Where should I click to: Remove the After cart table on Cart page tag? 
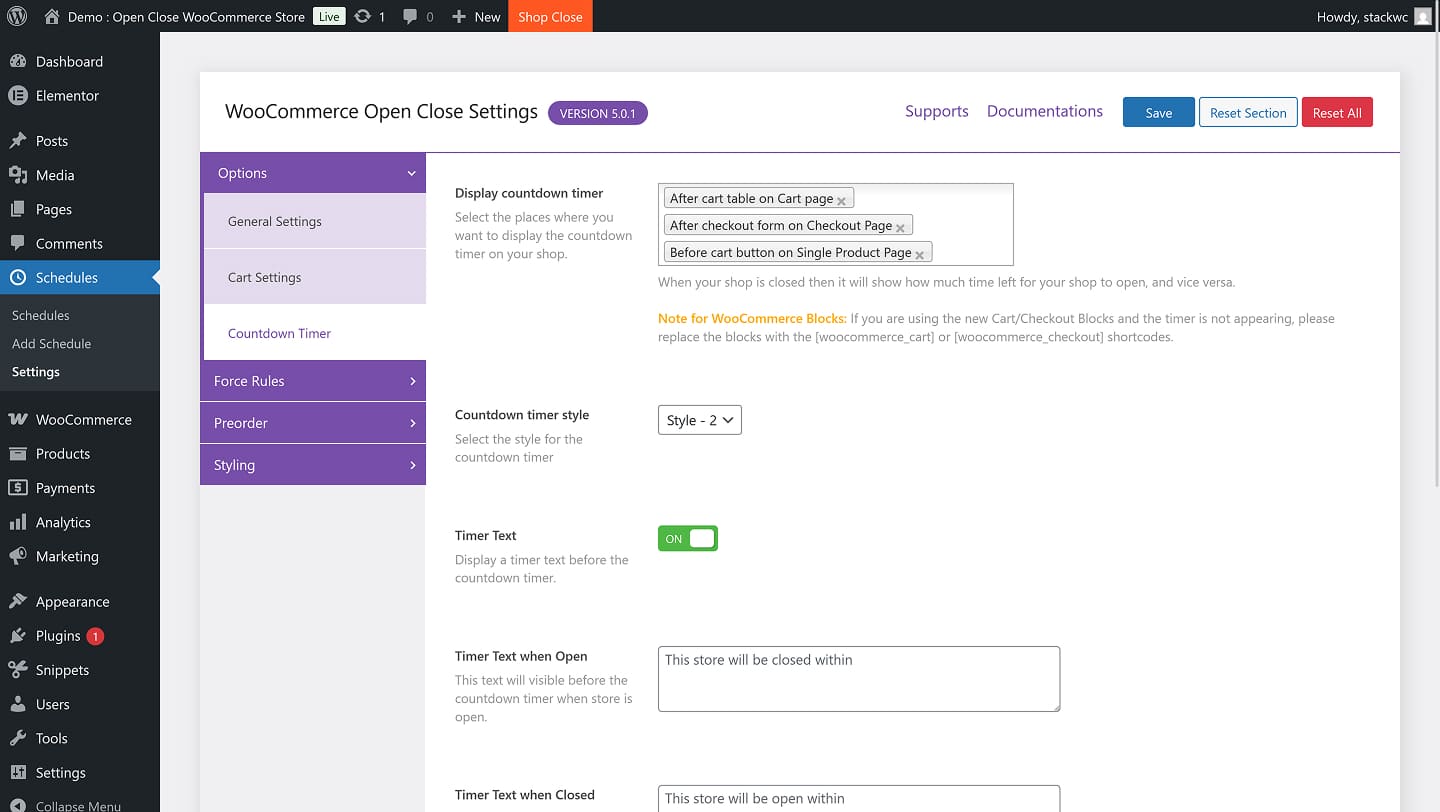point(841,201)
